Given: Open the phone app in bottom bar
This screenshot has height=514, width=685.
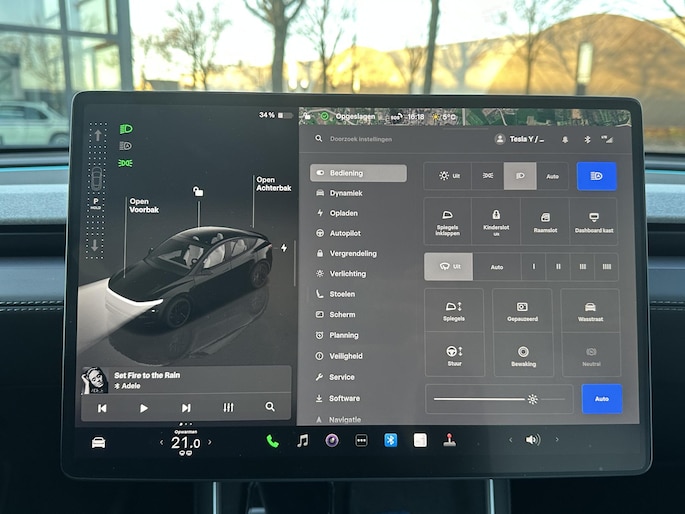Looking at the screenshot, I should (272, 440).
